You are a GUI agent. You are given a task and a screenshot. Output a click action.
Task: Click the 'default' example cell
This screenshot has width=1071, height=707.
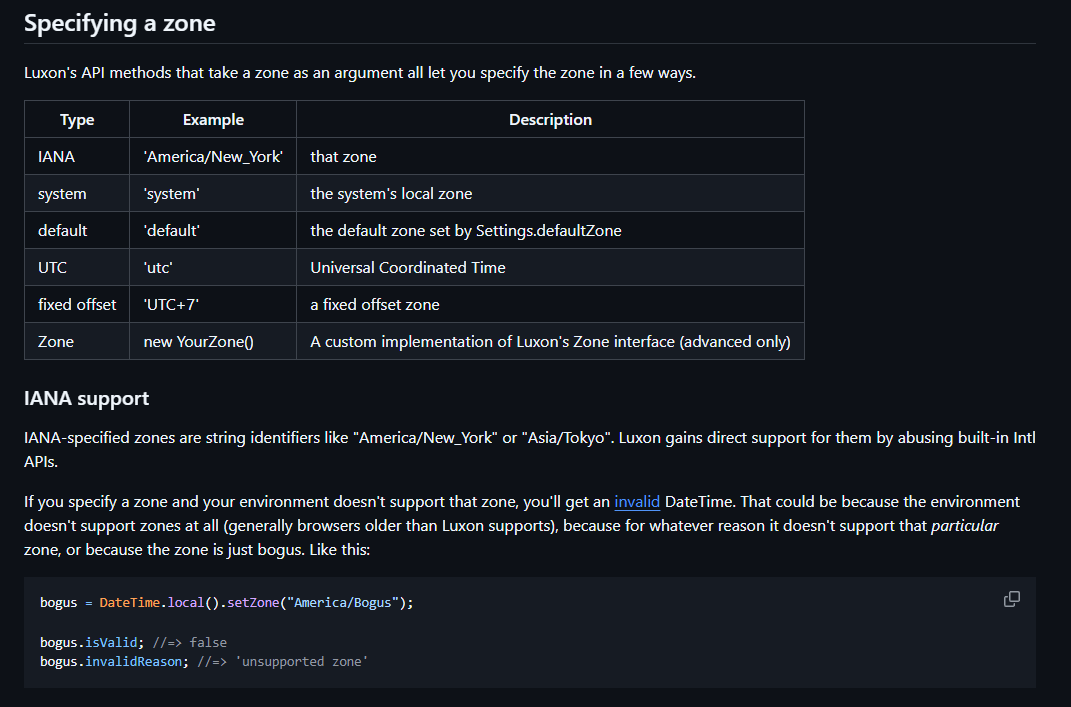pyautogui.click(x=172, y=231)
